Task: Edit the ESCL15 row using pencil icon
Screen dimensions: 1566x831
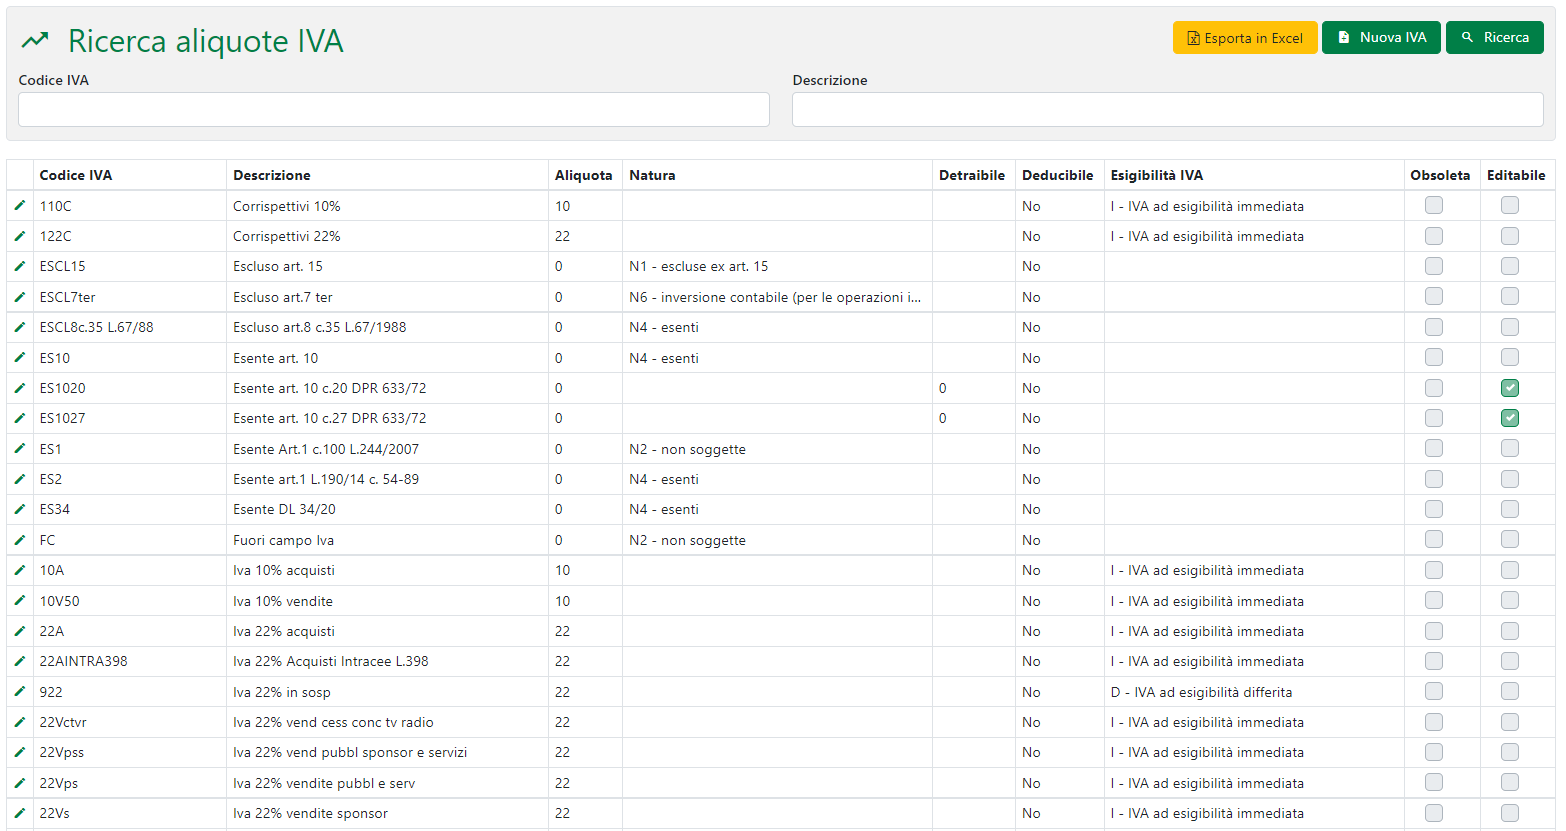Action: [19, 266]
